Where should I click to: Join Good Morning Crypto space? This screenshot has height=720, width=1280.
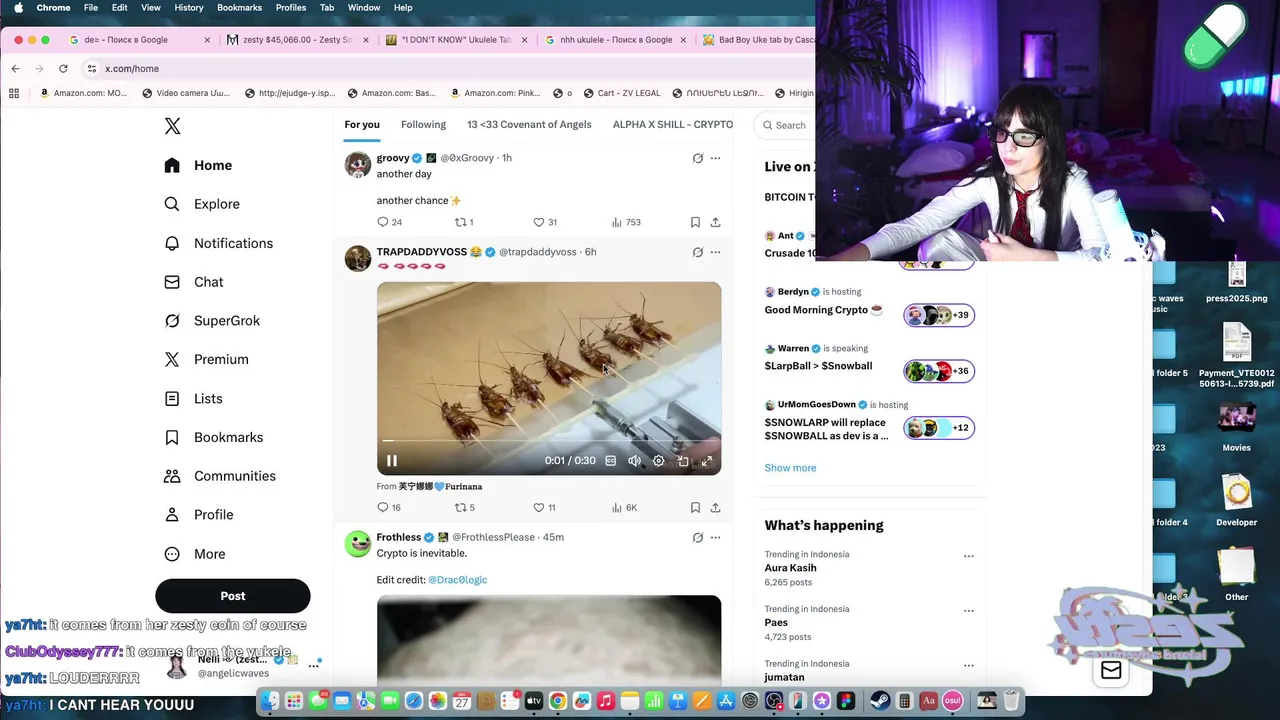tap(823, 310)
